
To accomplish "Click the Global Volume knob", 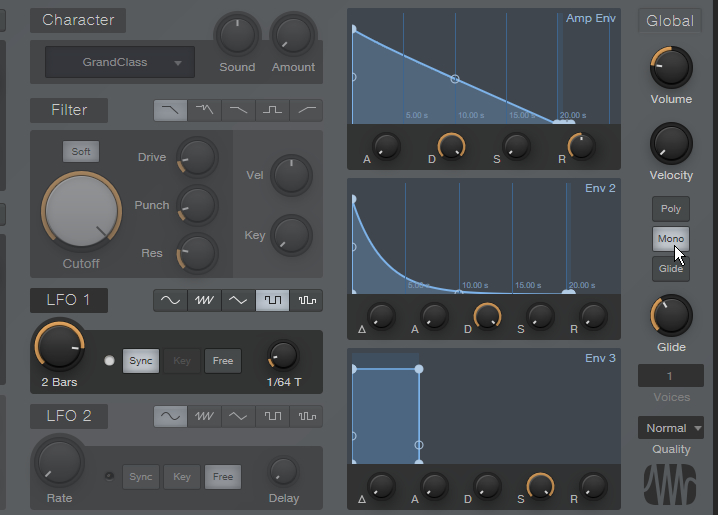I will (670, 67).
